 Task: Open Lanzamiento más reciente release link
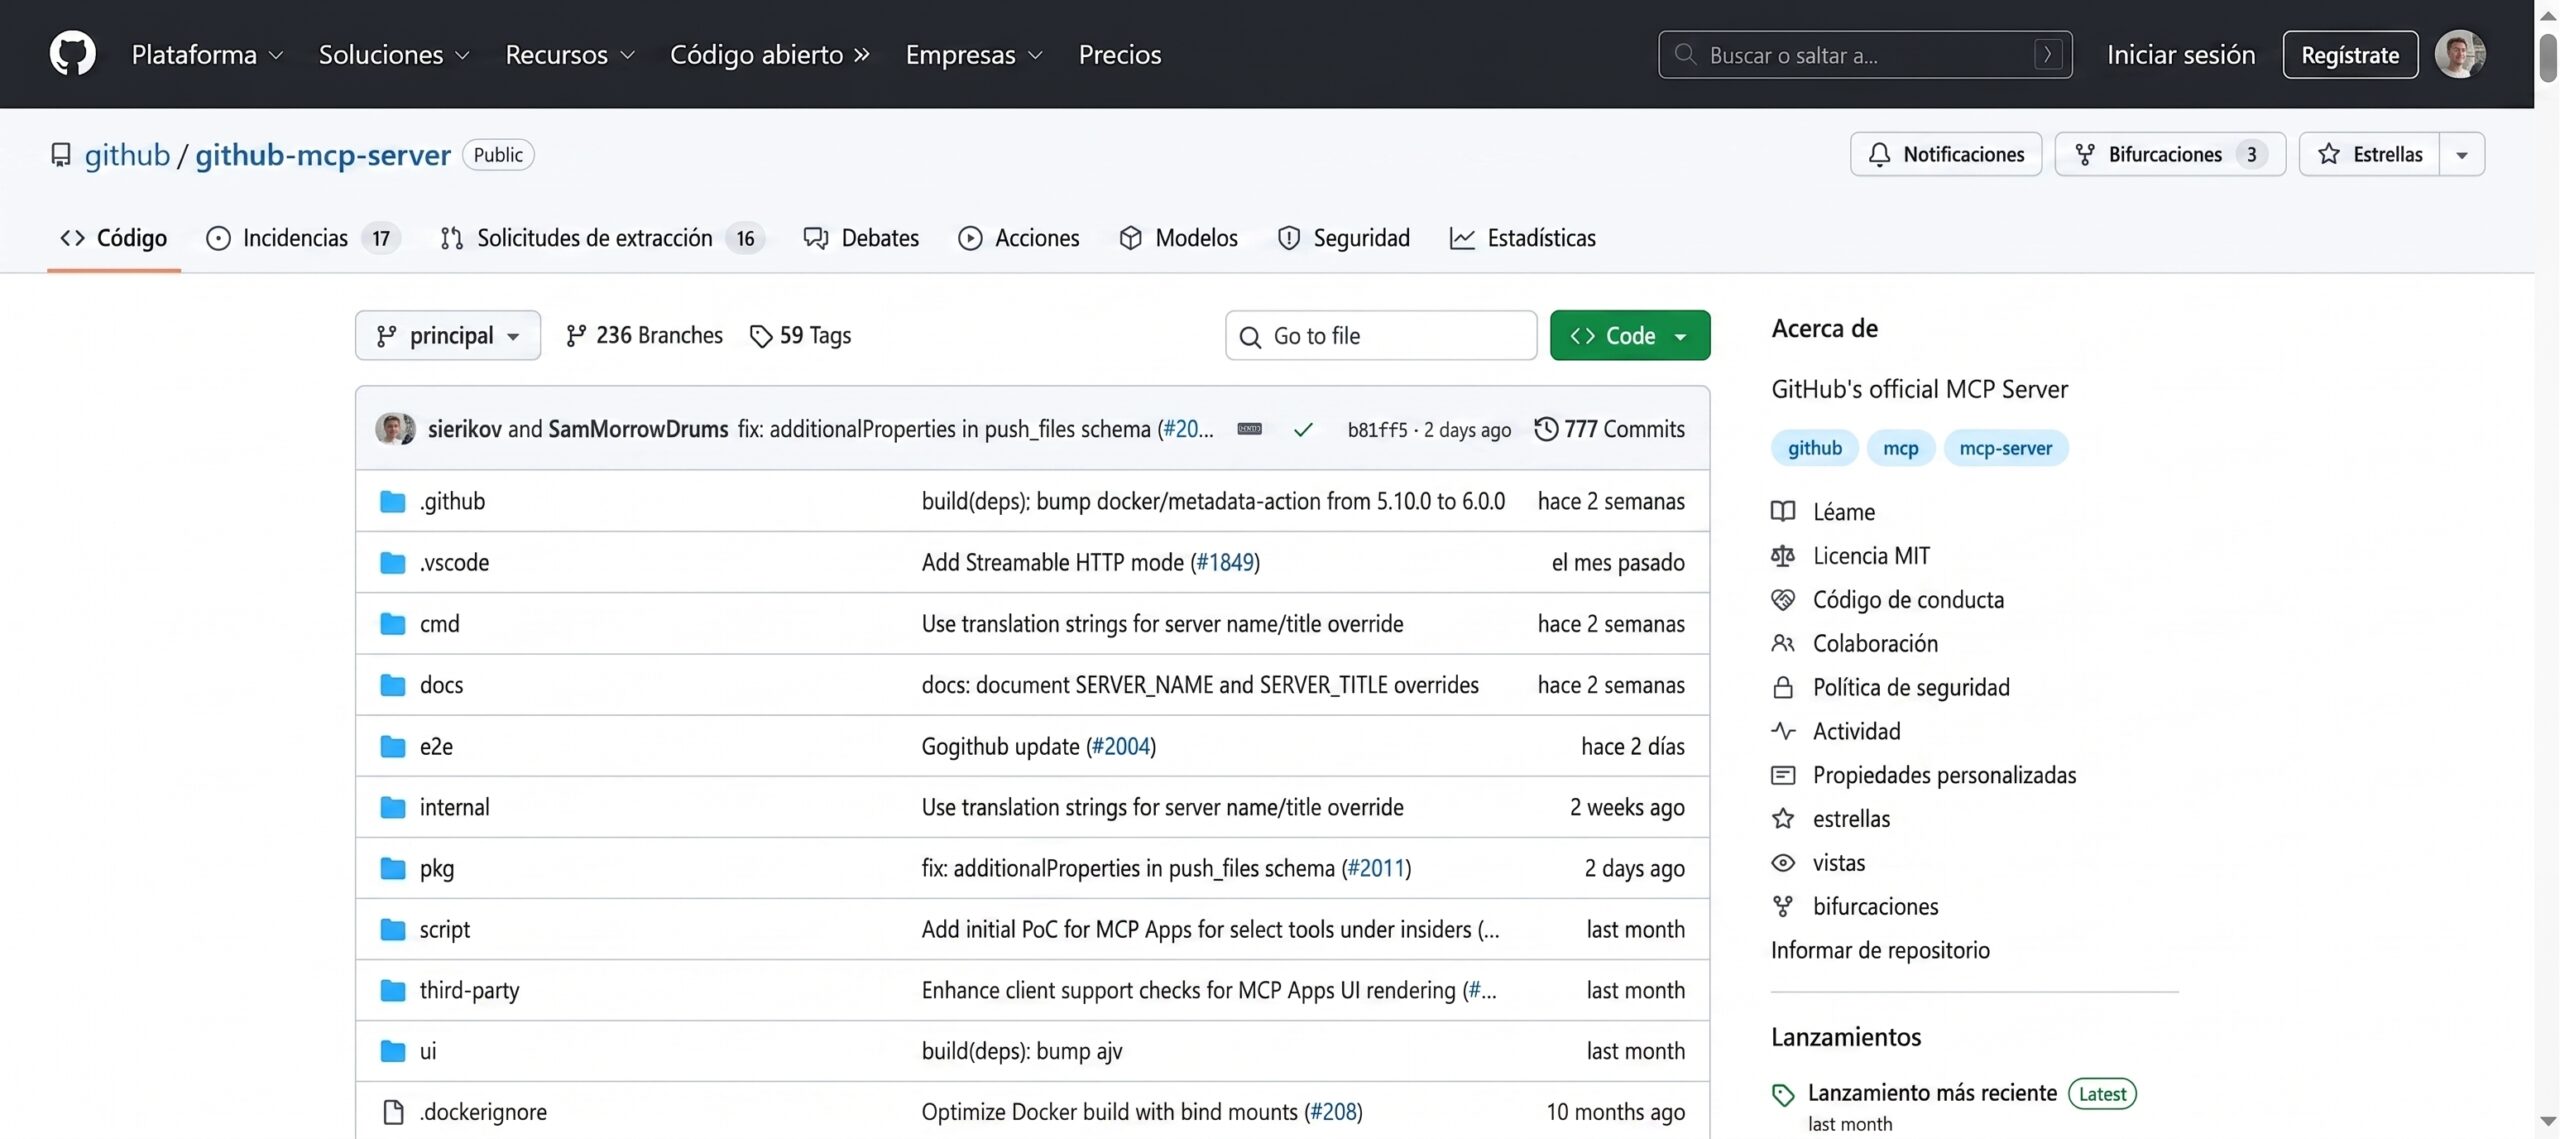coord(1932,1093)
